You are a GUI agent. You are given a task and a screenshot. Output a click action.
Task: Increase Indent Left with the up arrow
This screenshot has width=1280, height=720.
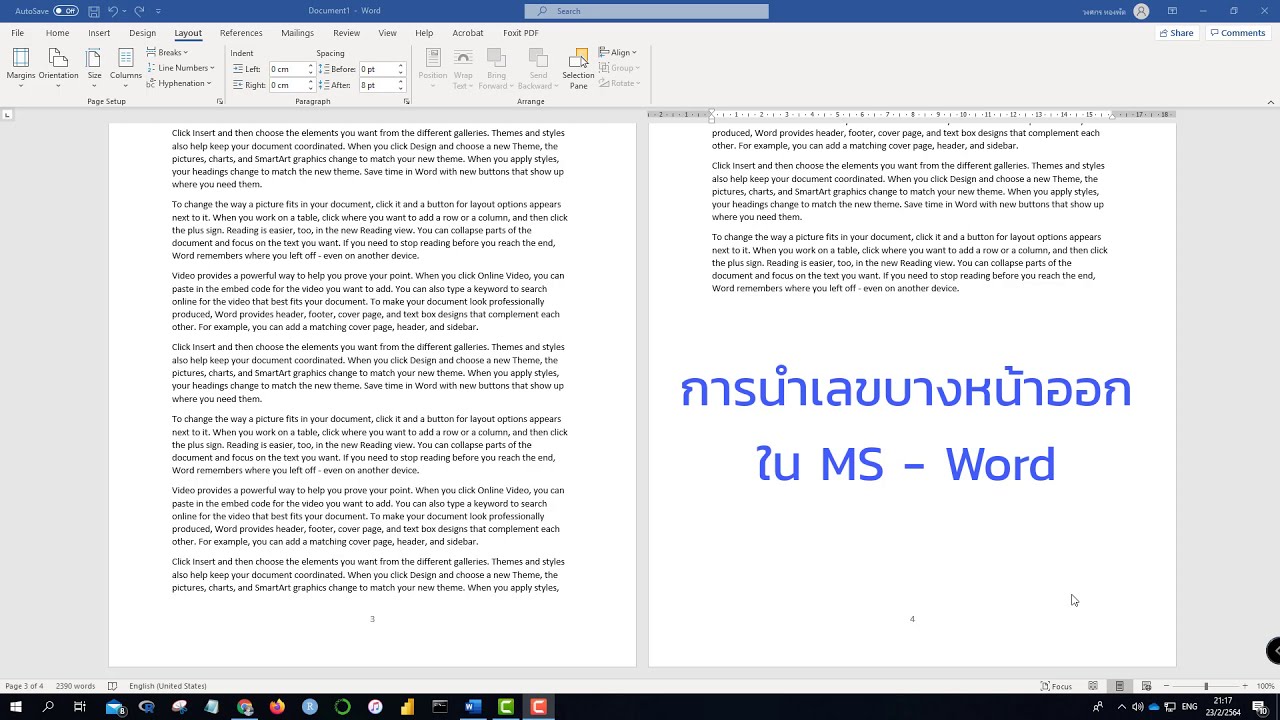[310, 66]
